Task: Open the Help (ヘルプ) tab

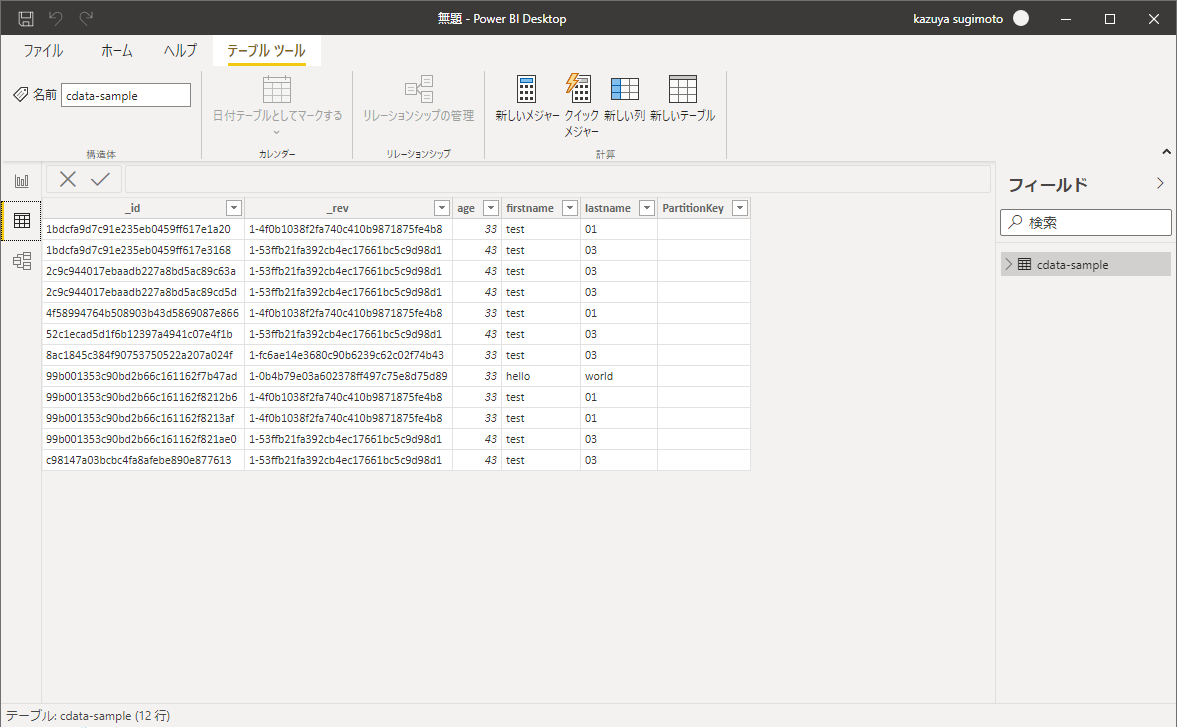Action: 180,51
